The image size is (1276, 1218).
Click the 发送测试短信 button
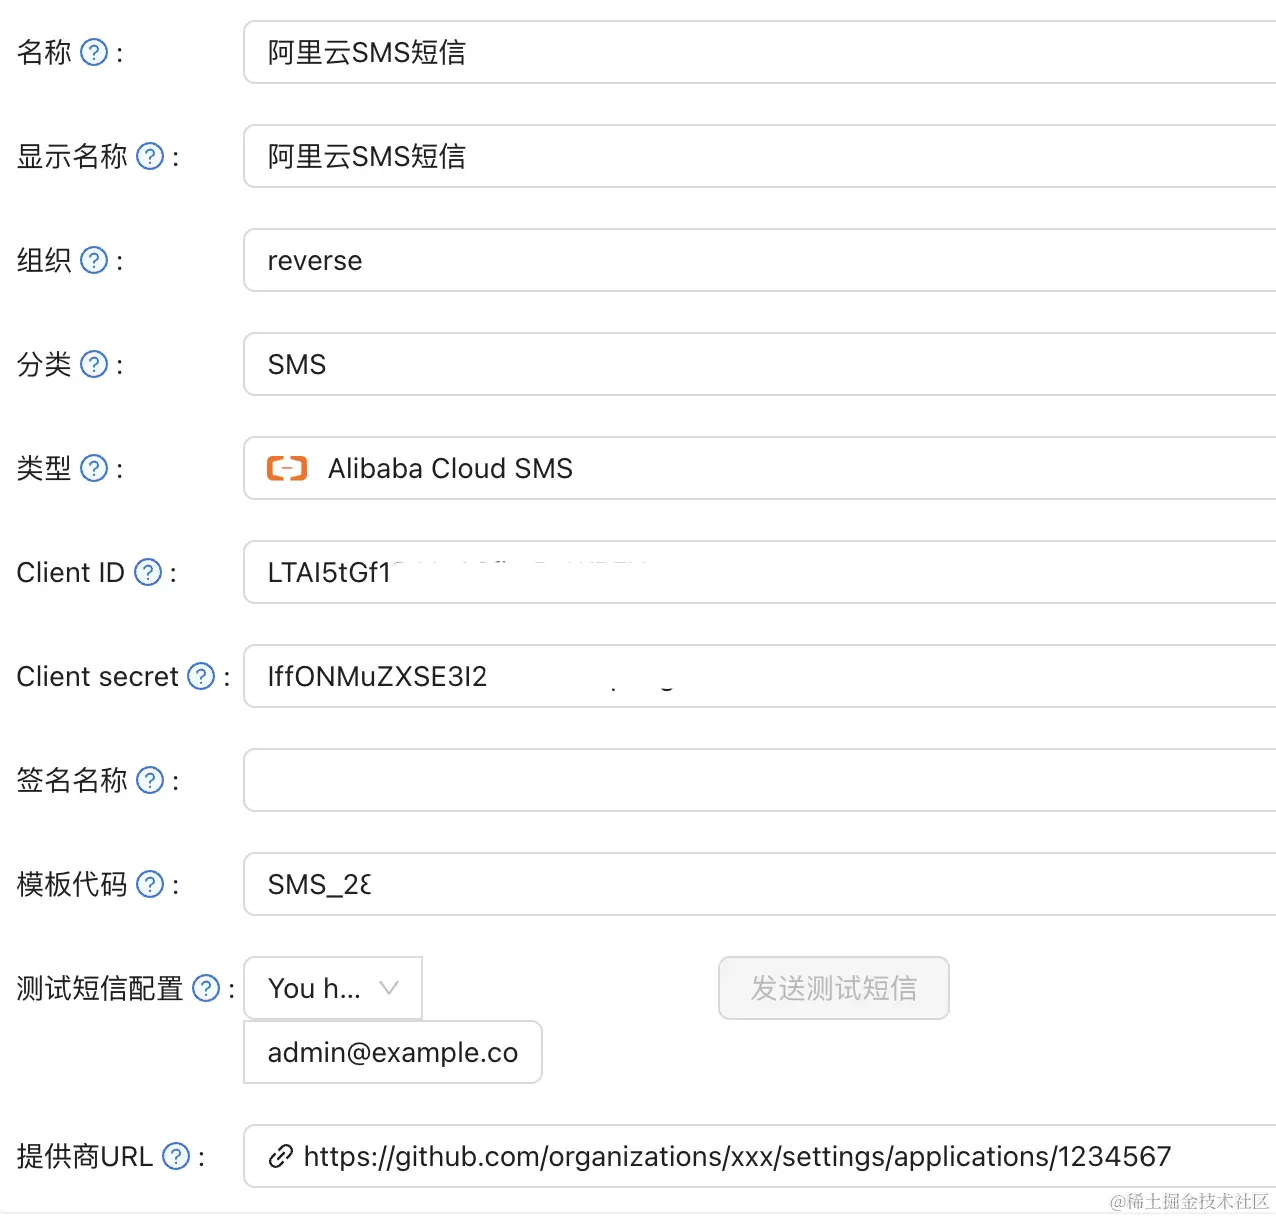point(834,988)
